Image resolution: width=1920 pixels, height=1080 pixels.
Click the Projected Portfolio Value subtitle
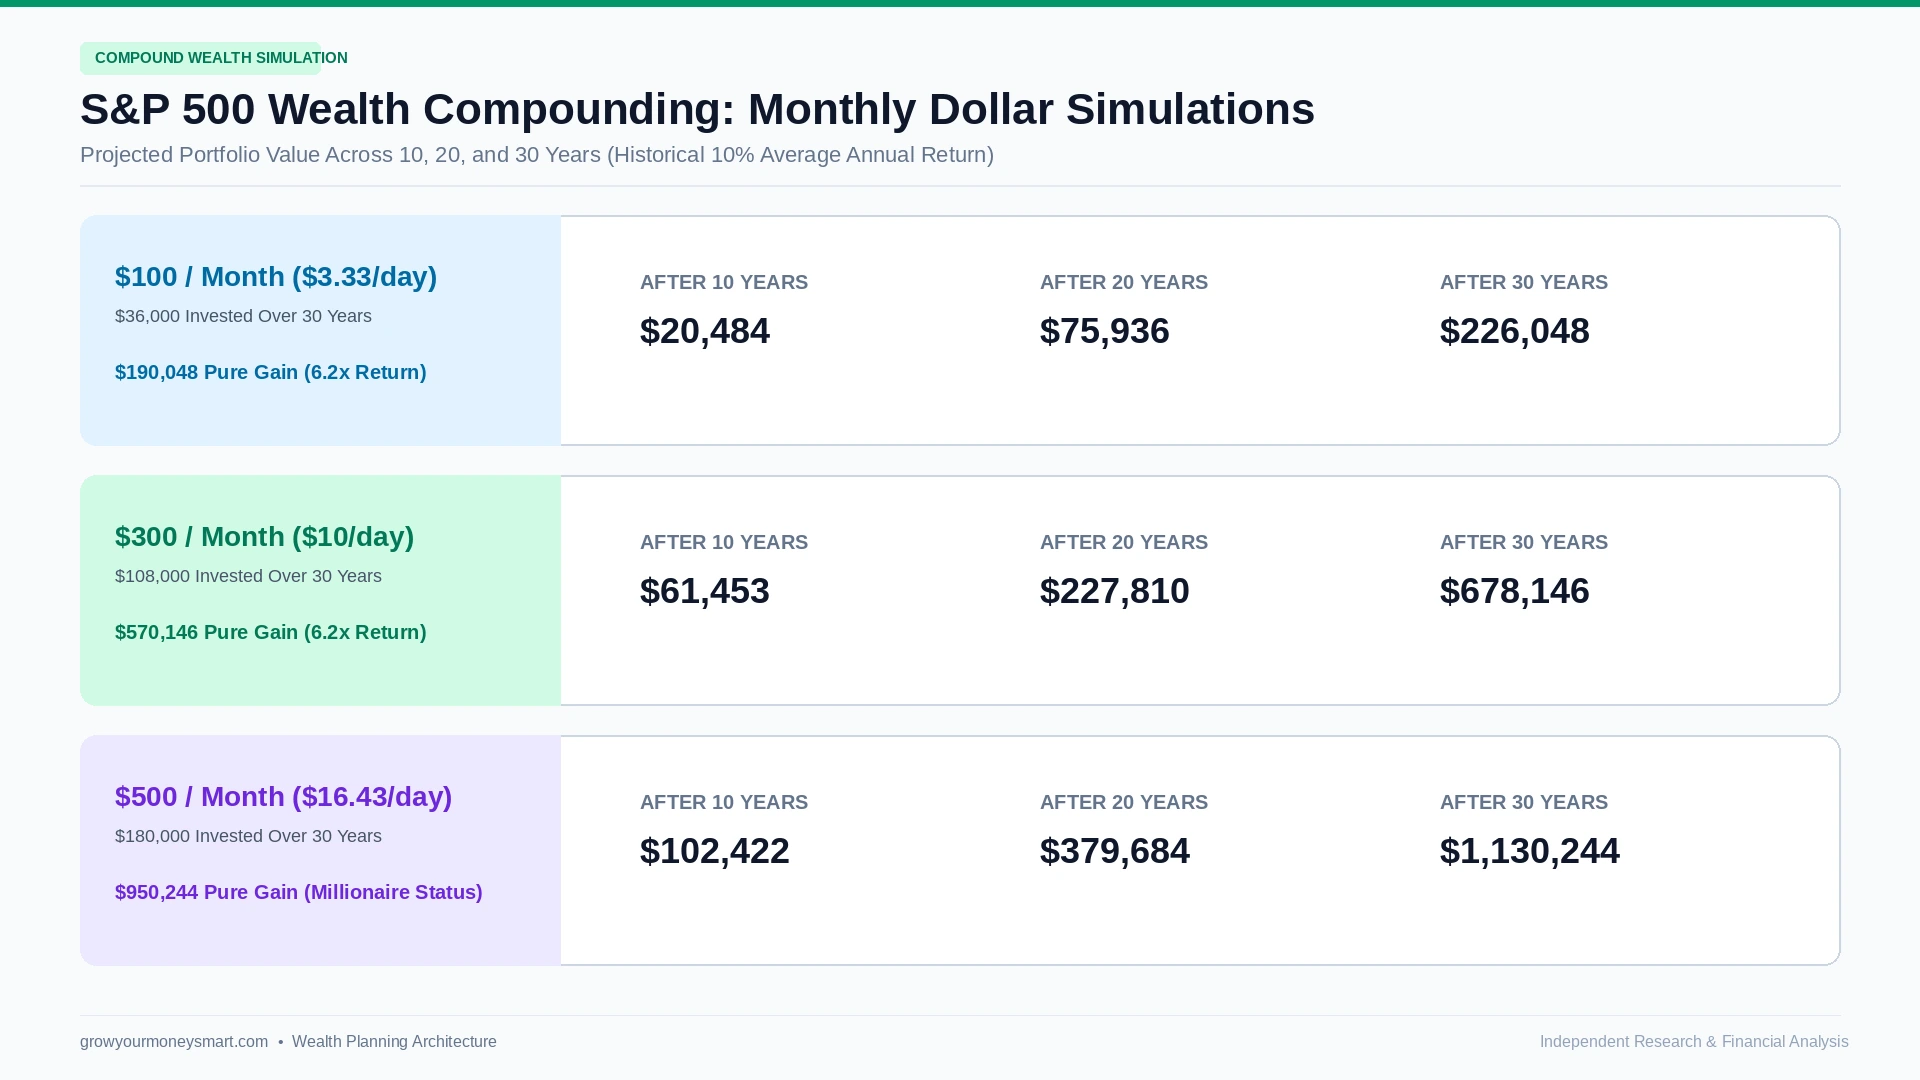point(537,155)
